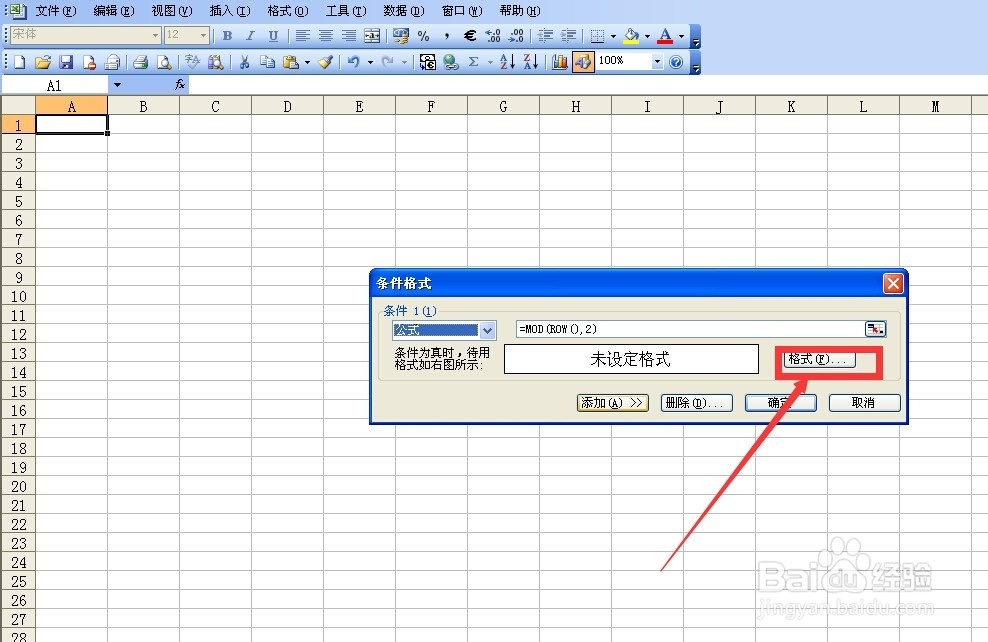The width and height of the screenshot is (988, 642).
Task: Open print preview
Action: click(164, 62)
